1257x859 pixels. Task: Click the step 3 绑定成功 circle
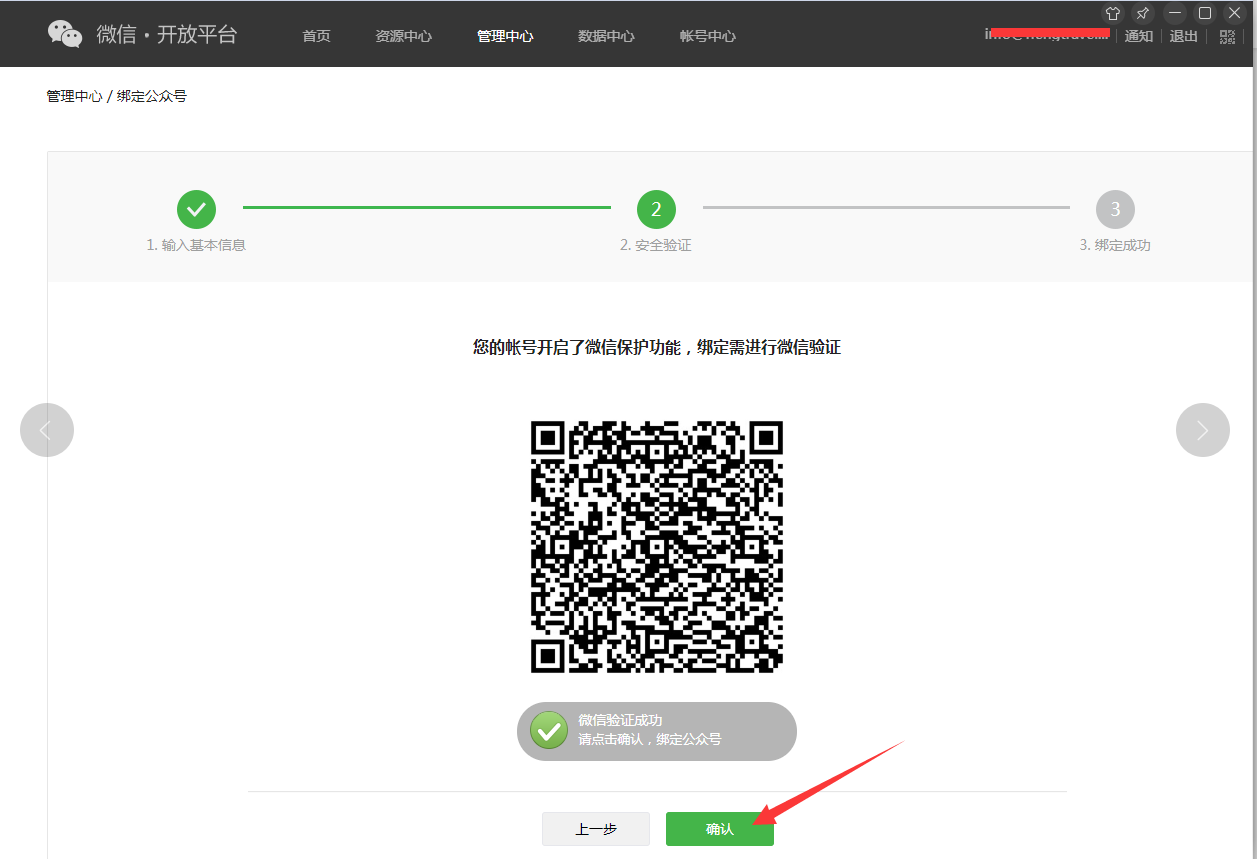pyautogui.click(x=1115, y=209)
